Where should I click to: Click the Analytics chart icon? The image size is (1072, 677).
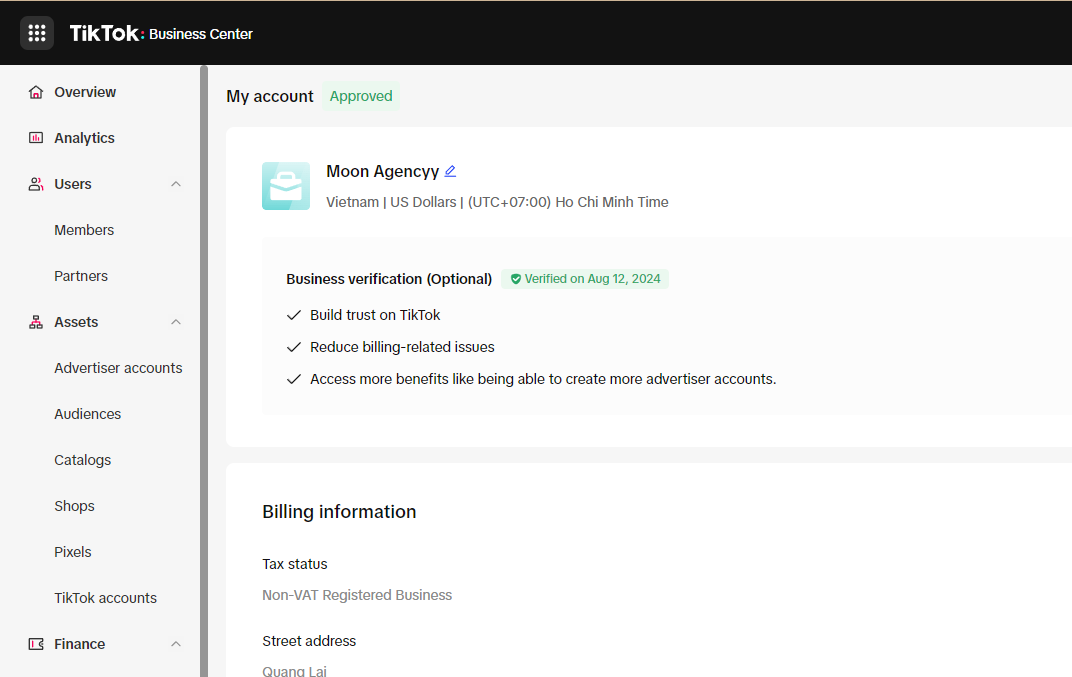pyautogui.click(x=36, y=138)
